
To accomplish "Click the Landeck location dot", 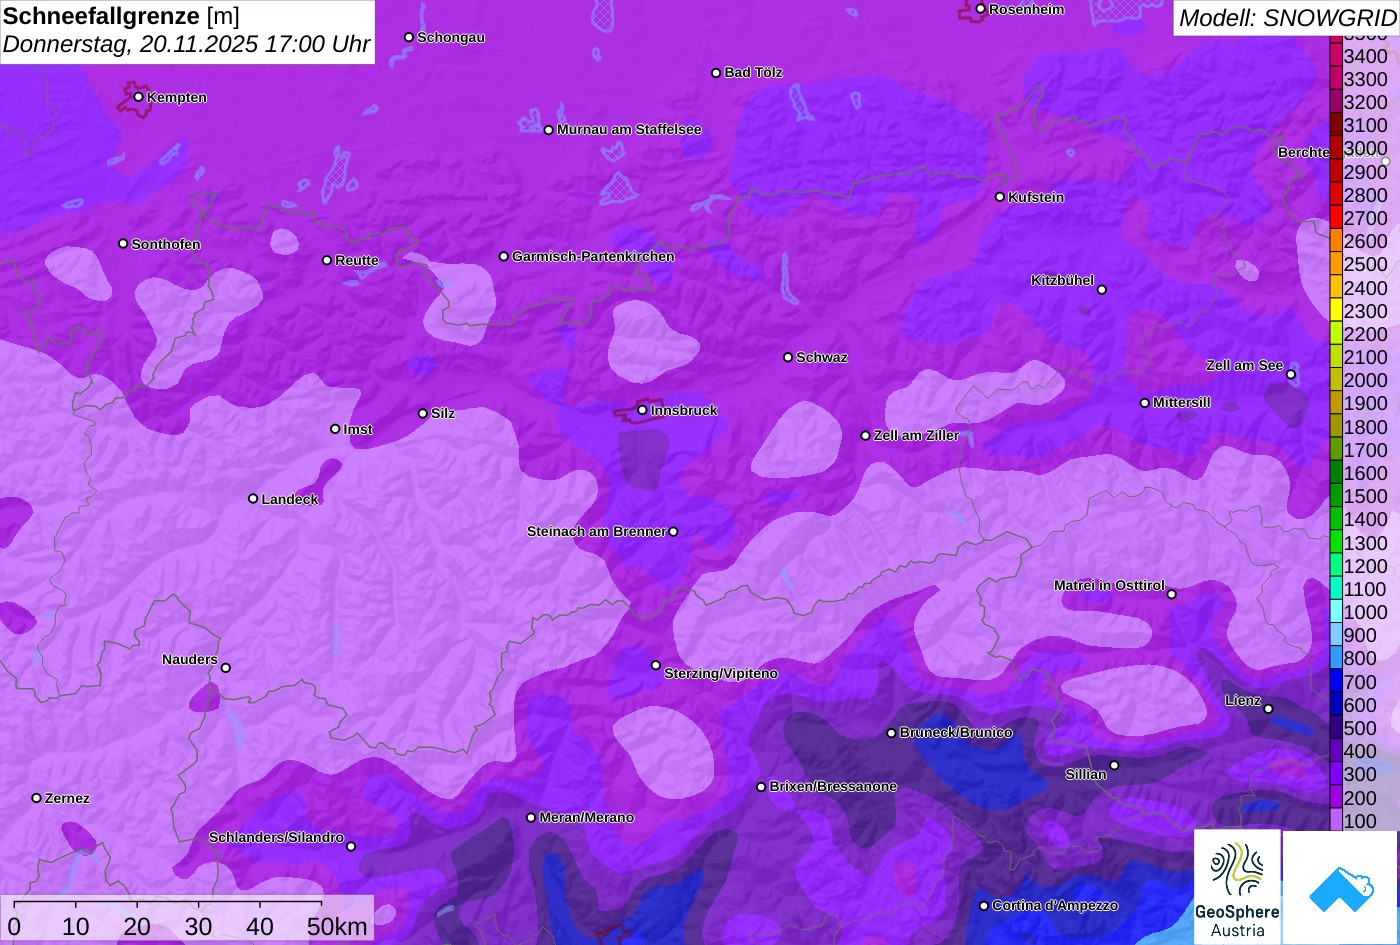I will (253, 499).
